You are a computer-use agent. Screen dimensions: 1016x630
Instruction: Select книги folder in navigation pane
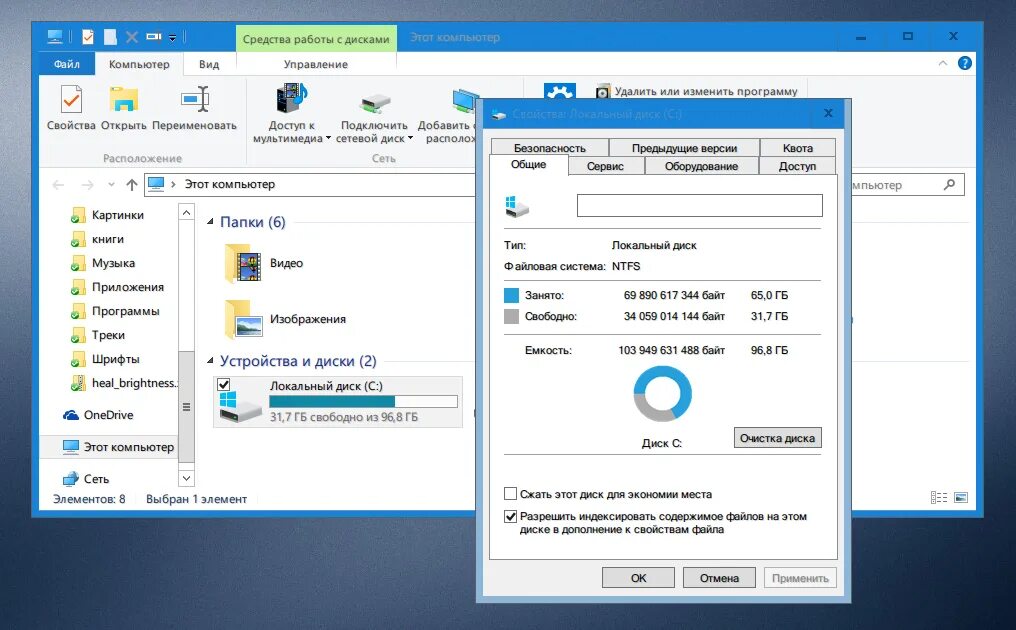(97, 239)
